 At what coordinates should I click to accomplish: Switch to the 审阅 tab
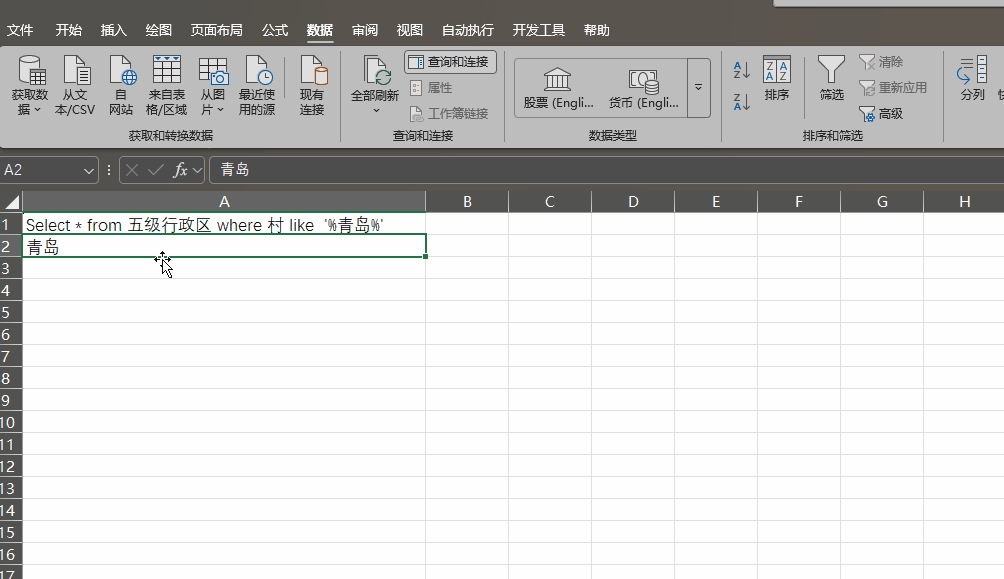364,30
